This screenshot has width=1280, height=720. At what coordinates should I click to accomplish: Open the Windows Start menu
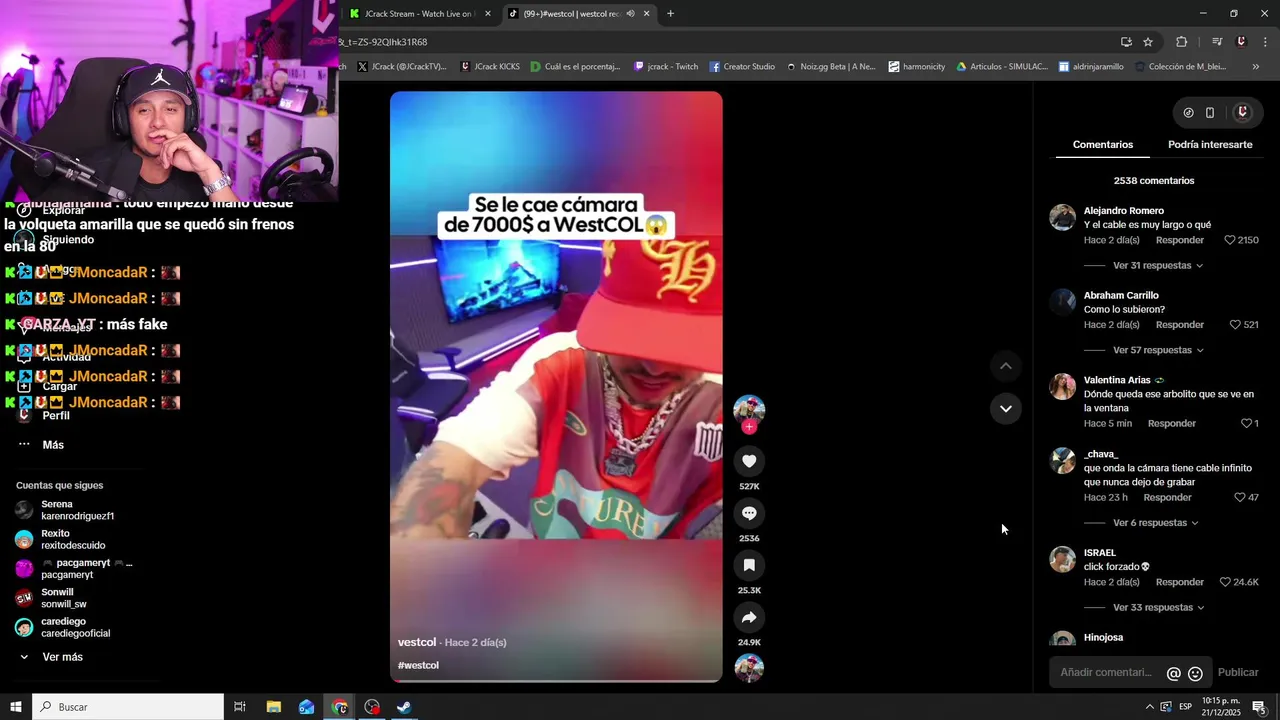[x=16, y=707]
